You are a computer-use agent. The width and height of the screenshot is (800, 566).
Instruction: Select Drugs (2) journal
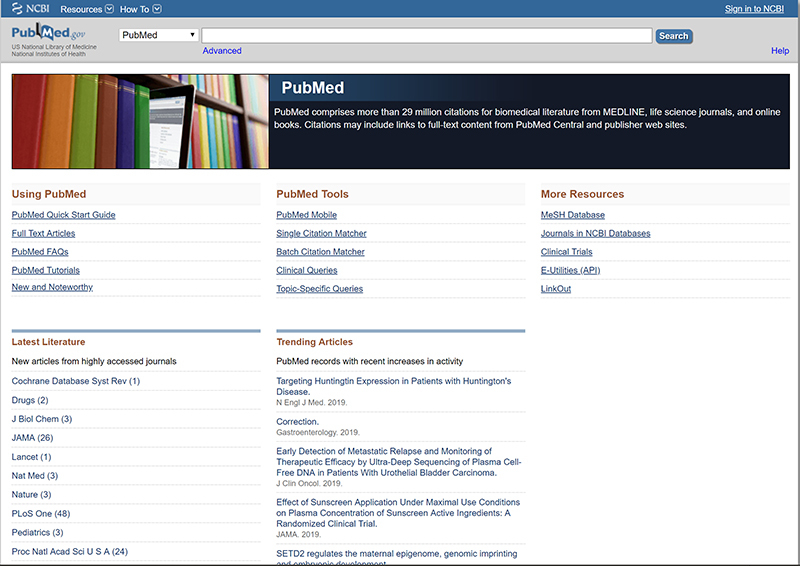30,400
